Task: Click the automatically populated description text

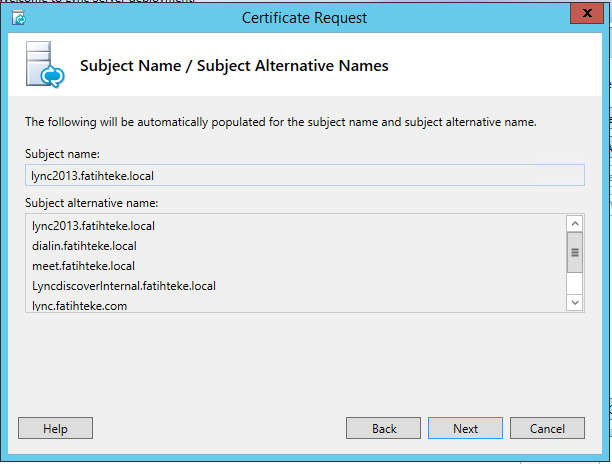Action: 281,122
